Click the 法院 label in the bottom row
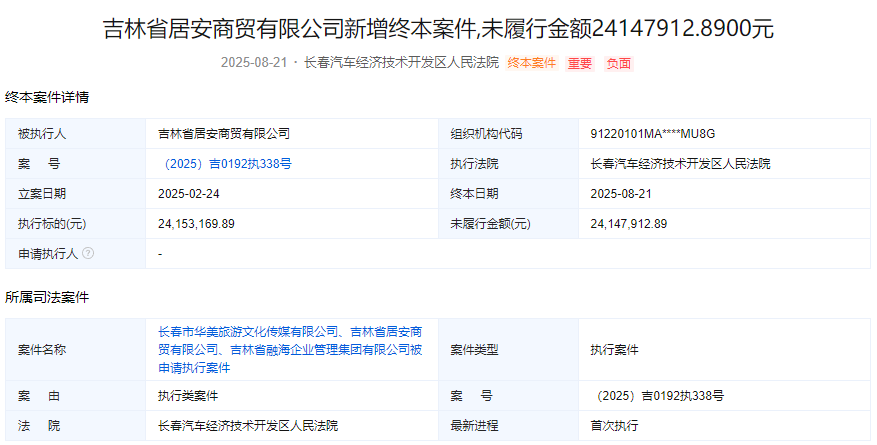The image size is (877, 445). 39,426
